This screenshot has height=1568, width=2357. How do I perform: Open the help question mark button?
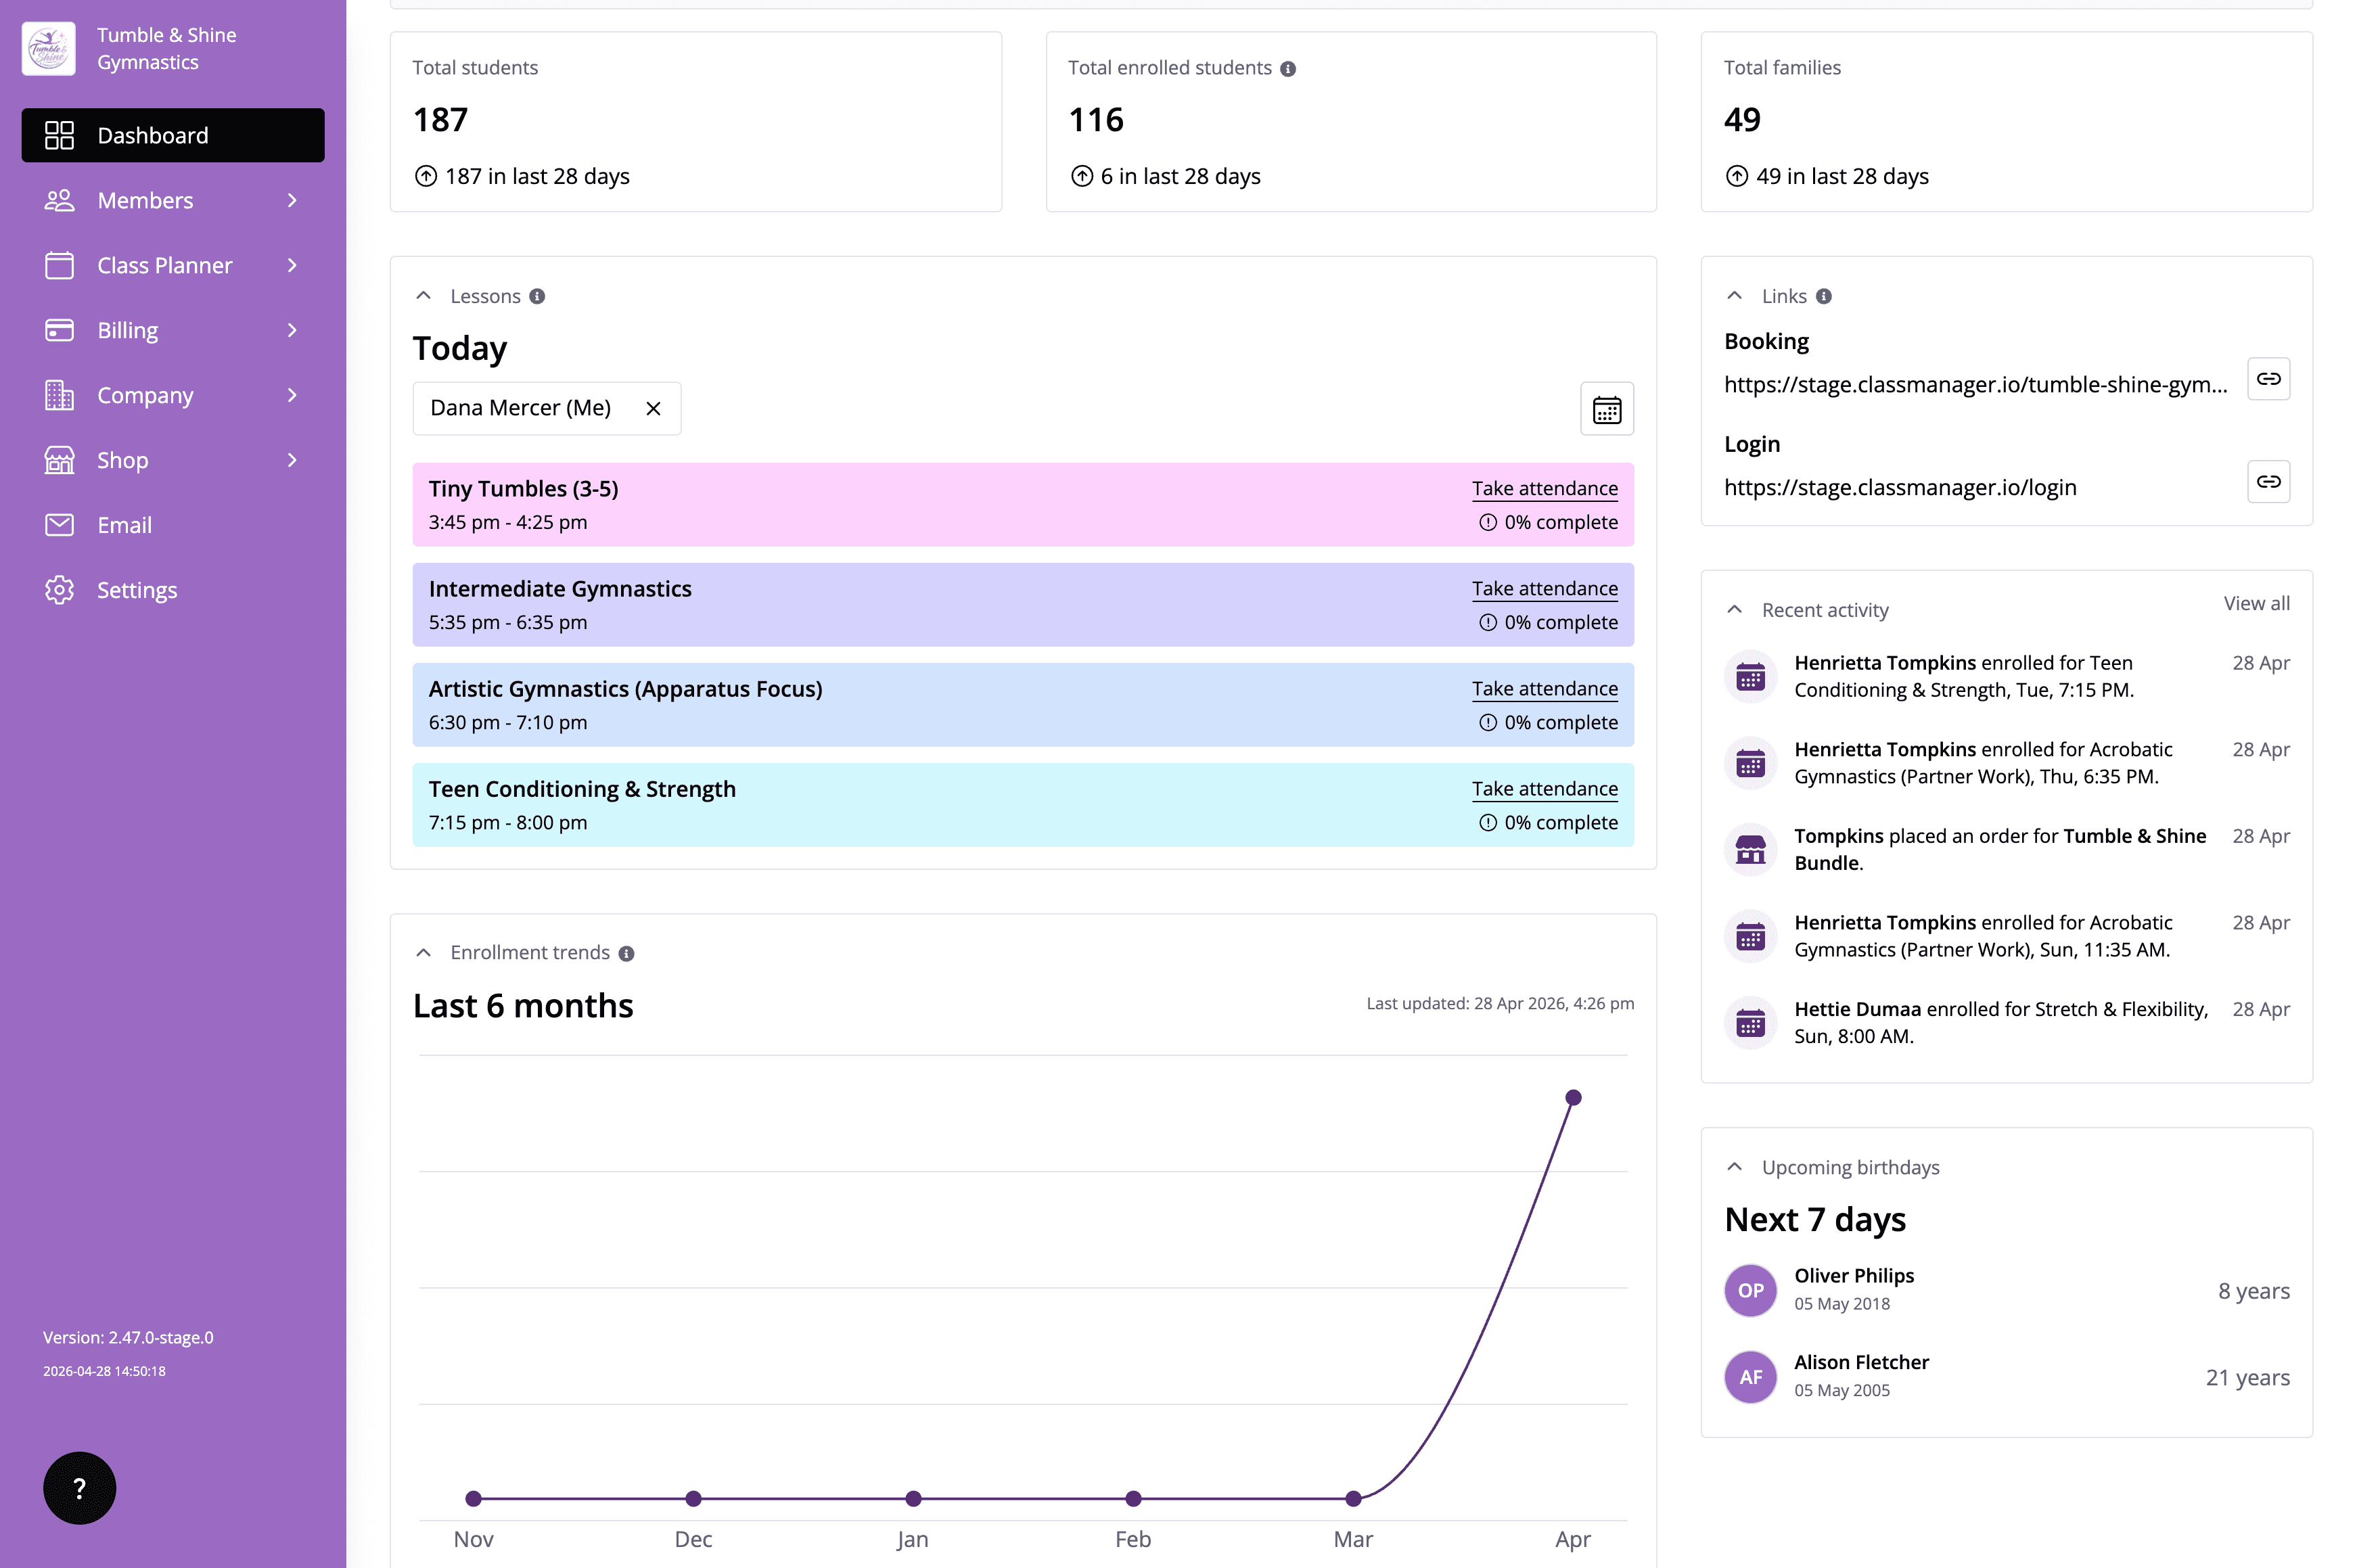pyautogui.click(x=79, y=1488)
